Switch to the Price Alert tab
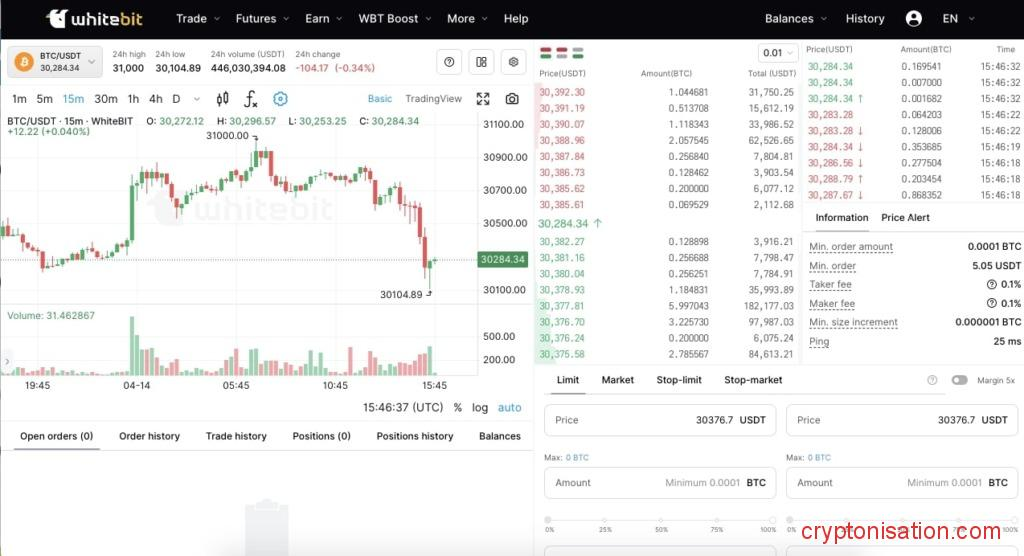1024x556 pixels. (x=905, y=218)
